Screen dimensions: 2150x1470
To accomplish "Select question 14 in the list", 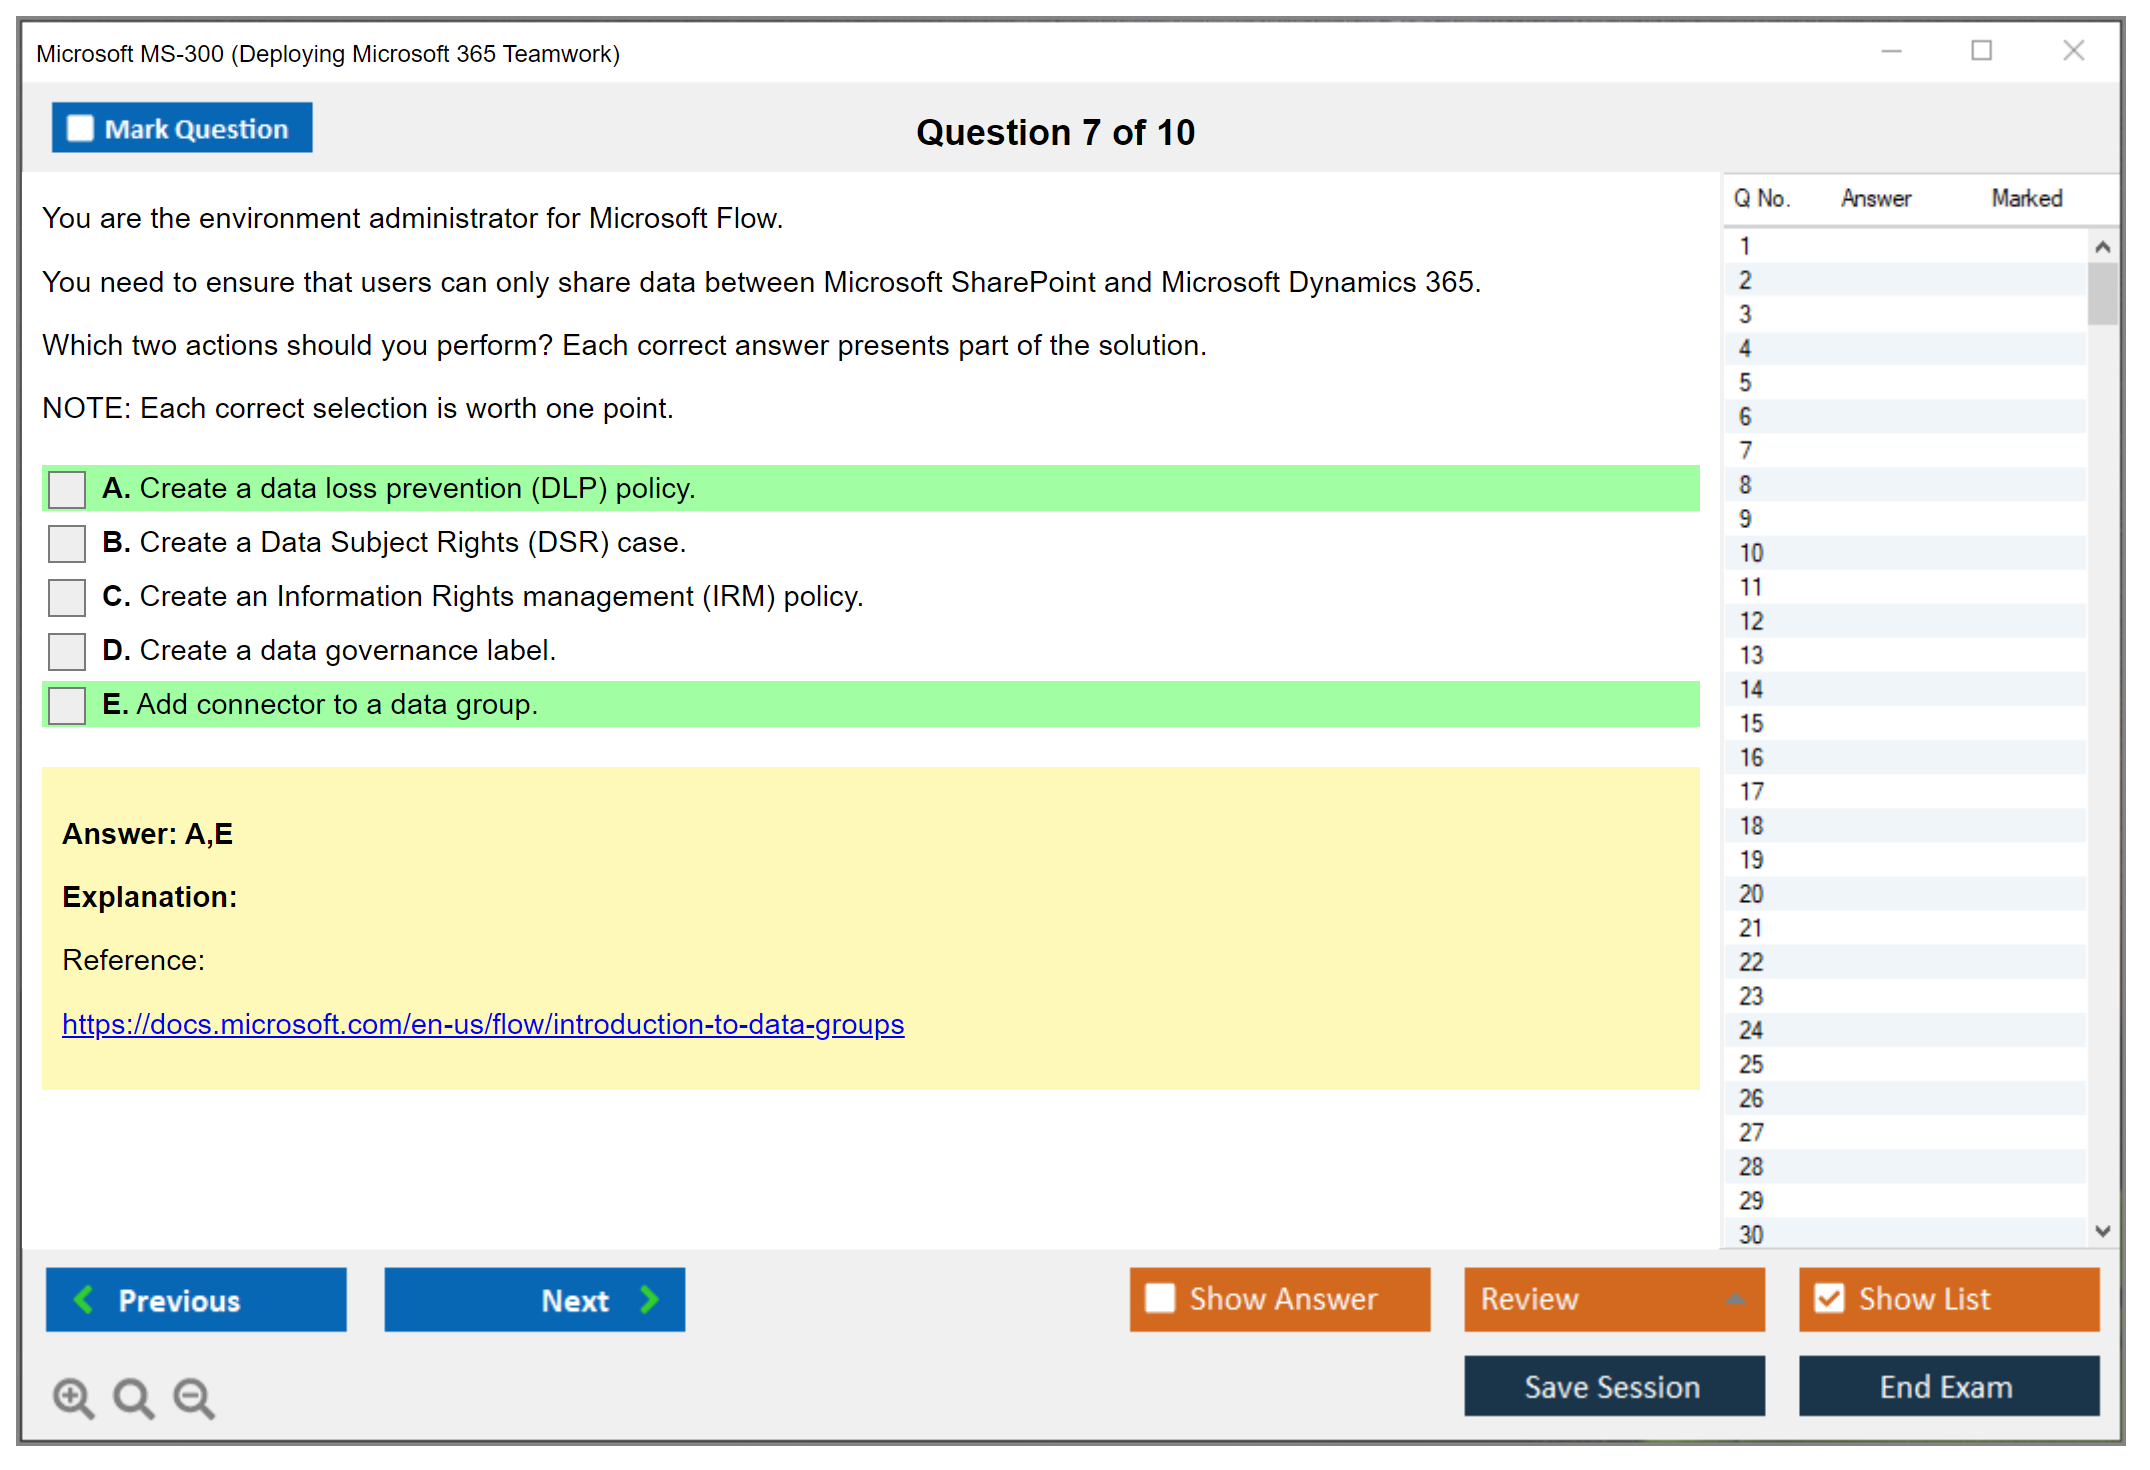I will coord(1751,689).
